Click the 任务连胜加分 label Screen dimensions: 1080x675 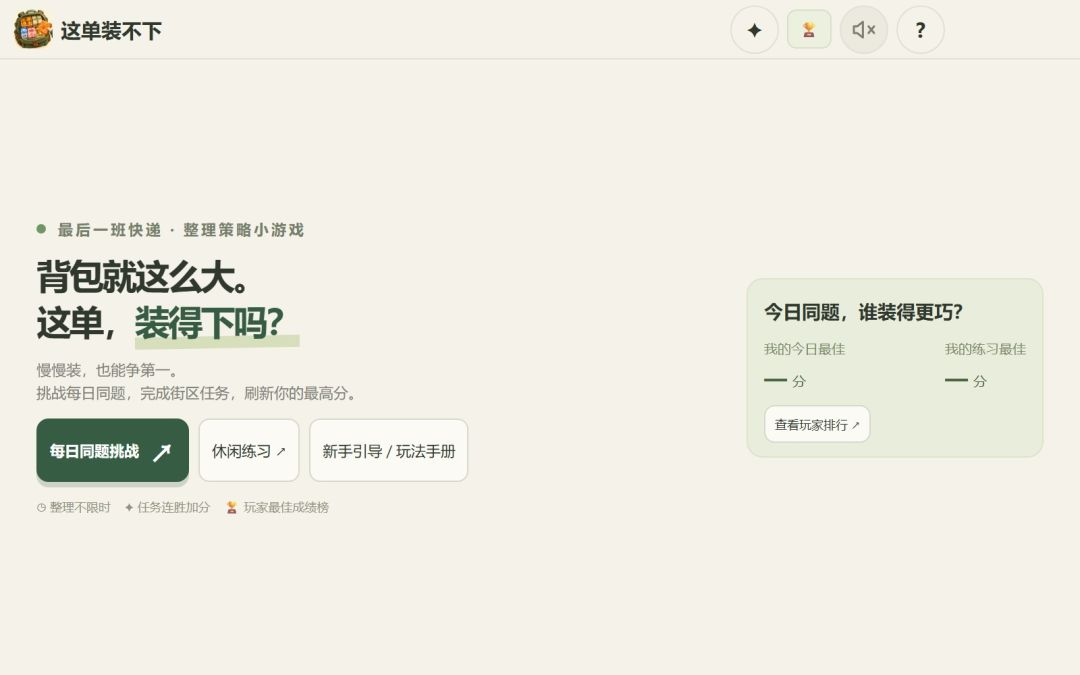[x=167, y=508]
